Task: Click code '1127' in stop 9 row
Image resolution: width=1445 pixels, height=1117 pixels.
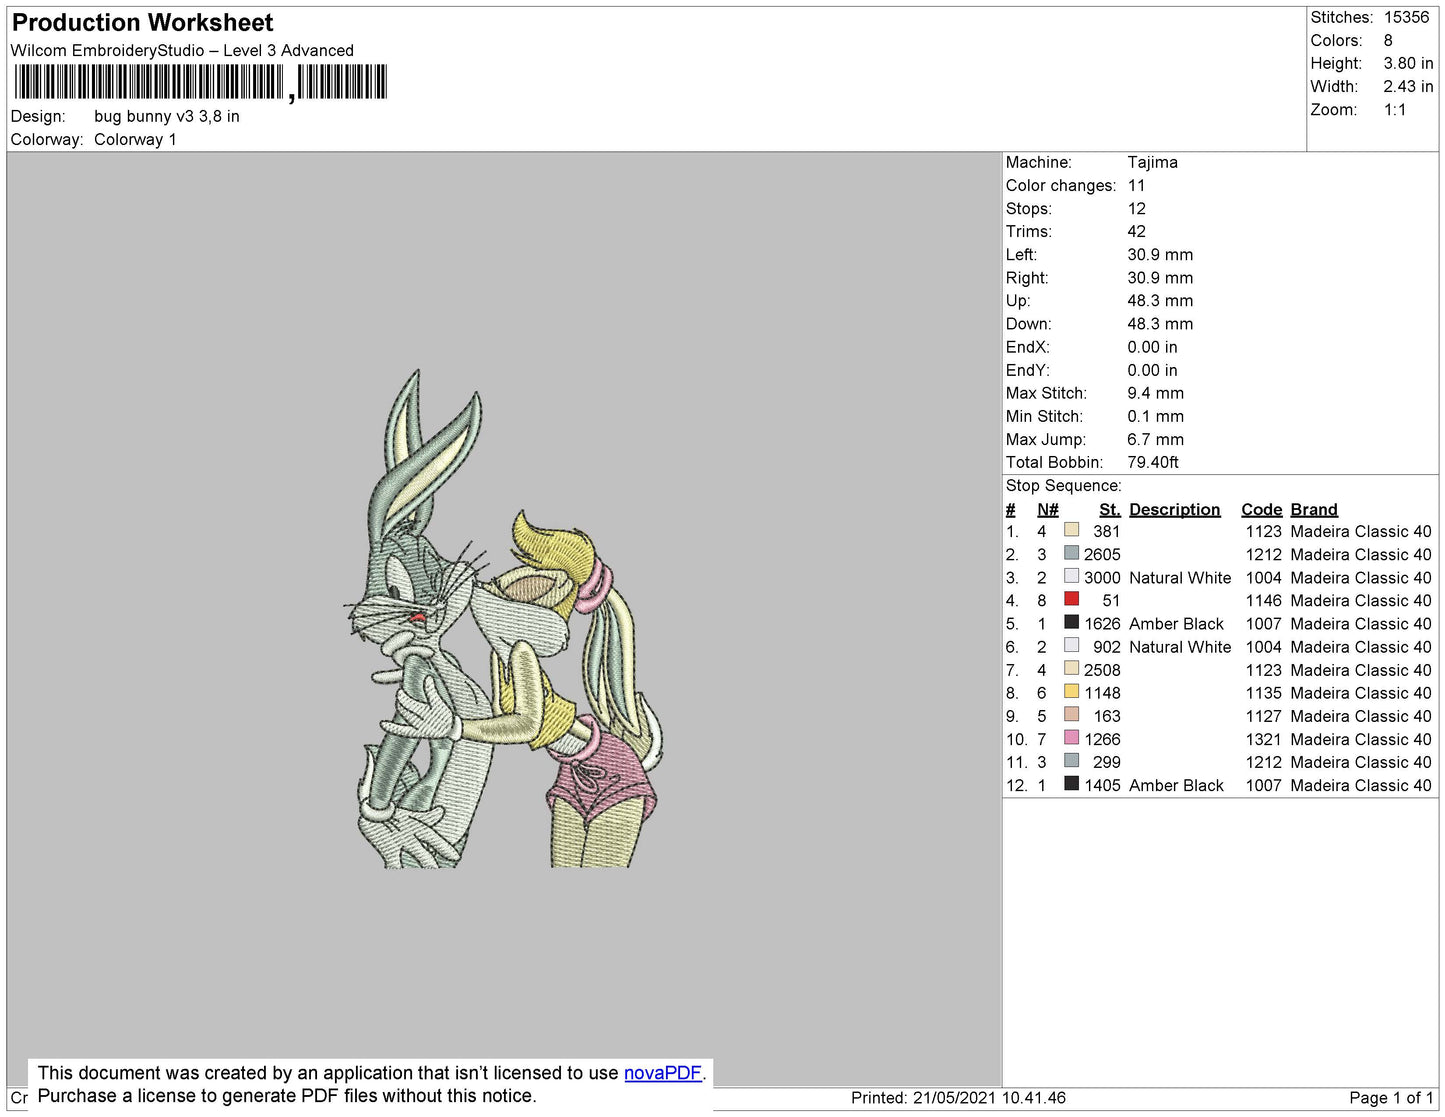Action: pyautogui.click(x=1263, y=716)
